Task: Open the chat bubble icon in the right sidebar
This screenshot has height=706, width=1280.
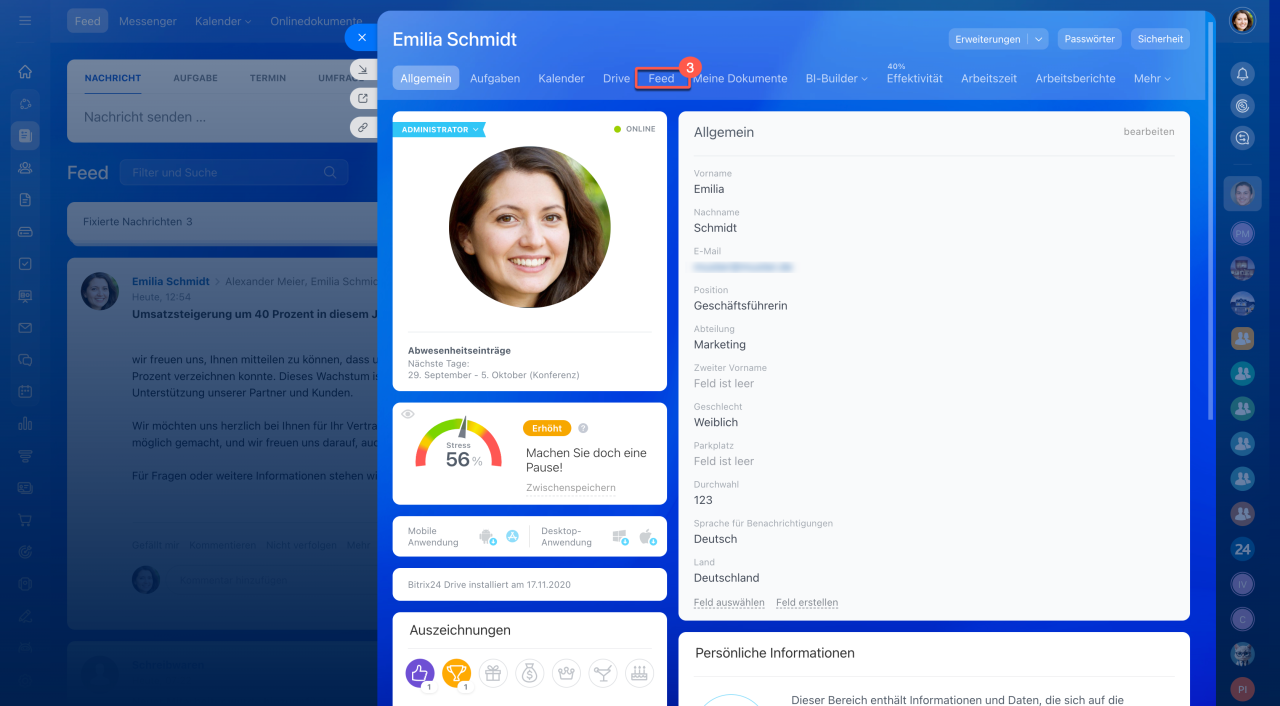Action: coord(1242,139)
